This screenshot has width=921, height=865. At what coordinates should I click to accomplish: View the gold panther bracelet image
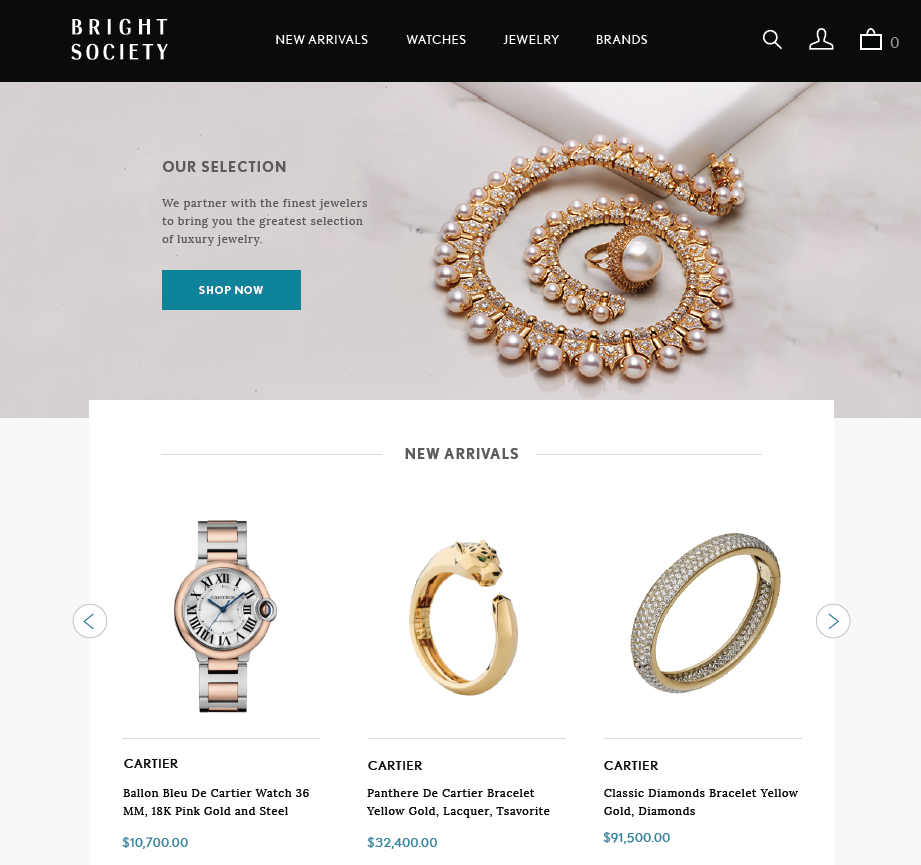(462, 617)
